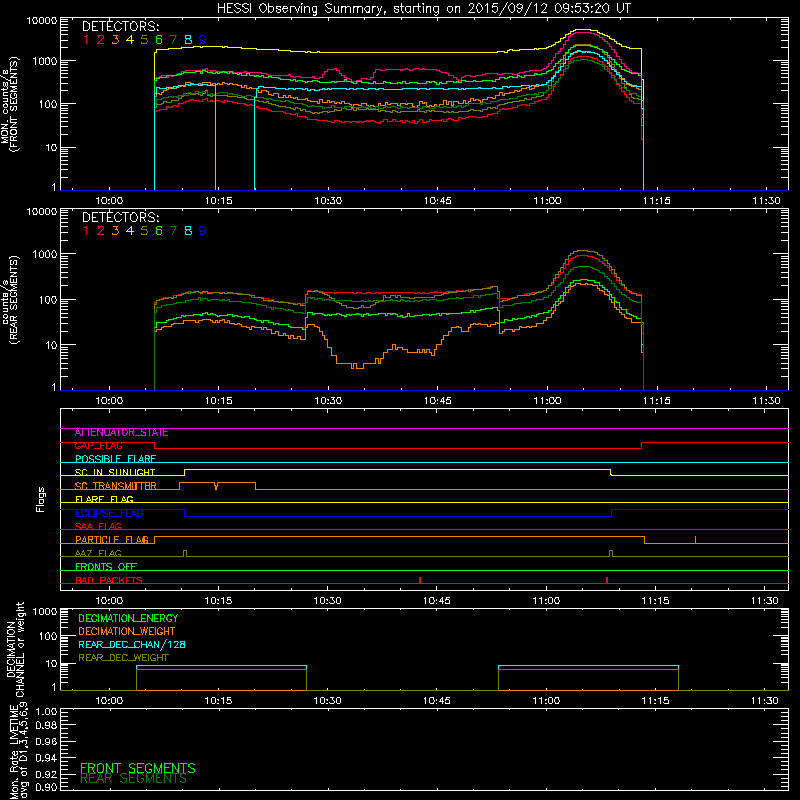
Task: Select detector 1 in the rear segments legend
Action: [86, 231]
